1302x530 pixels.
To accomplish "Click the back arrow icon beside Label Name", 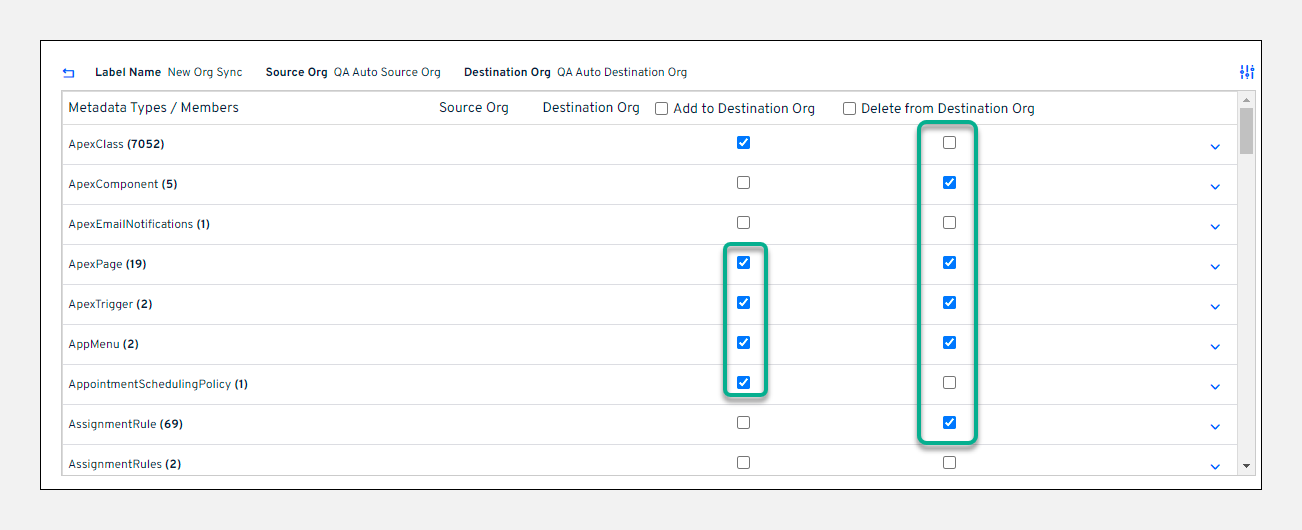I will point(68,73).
